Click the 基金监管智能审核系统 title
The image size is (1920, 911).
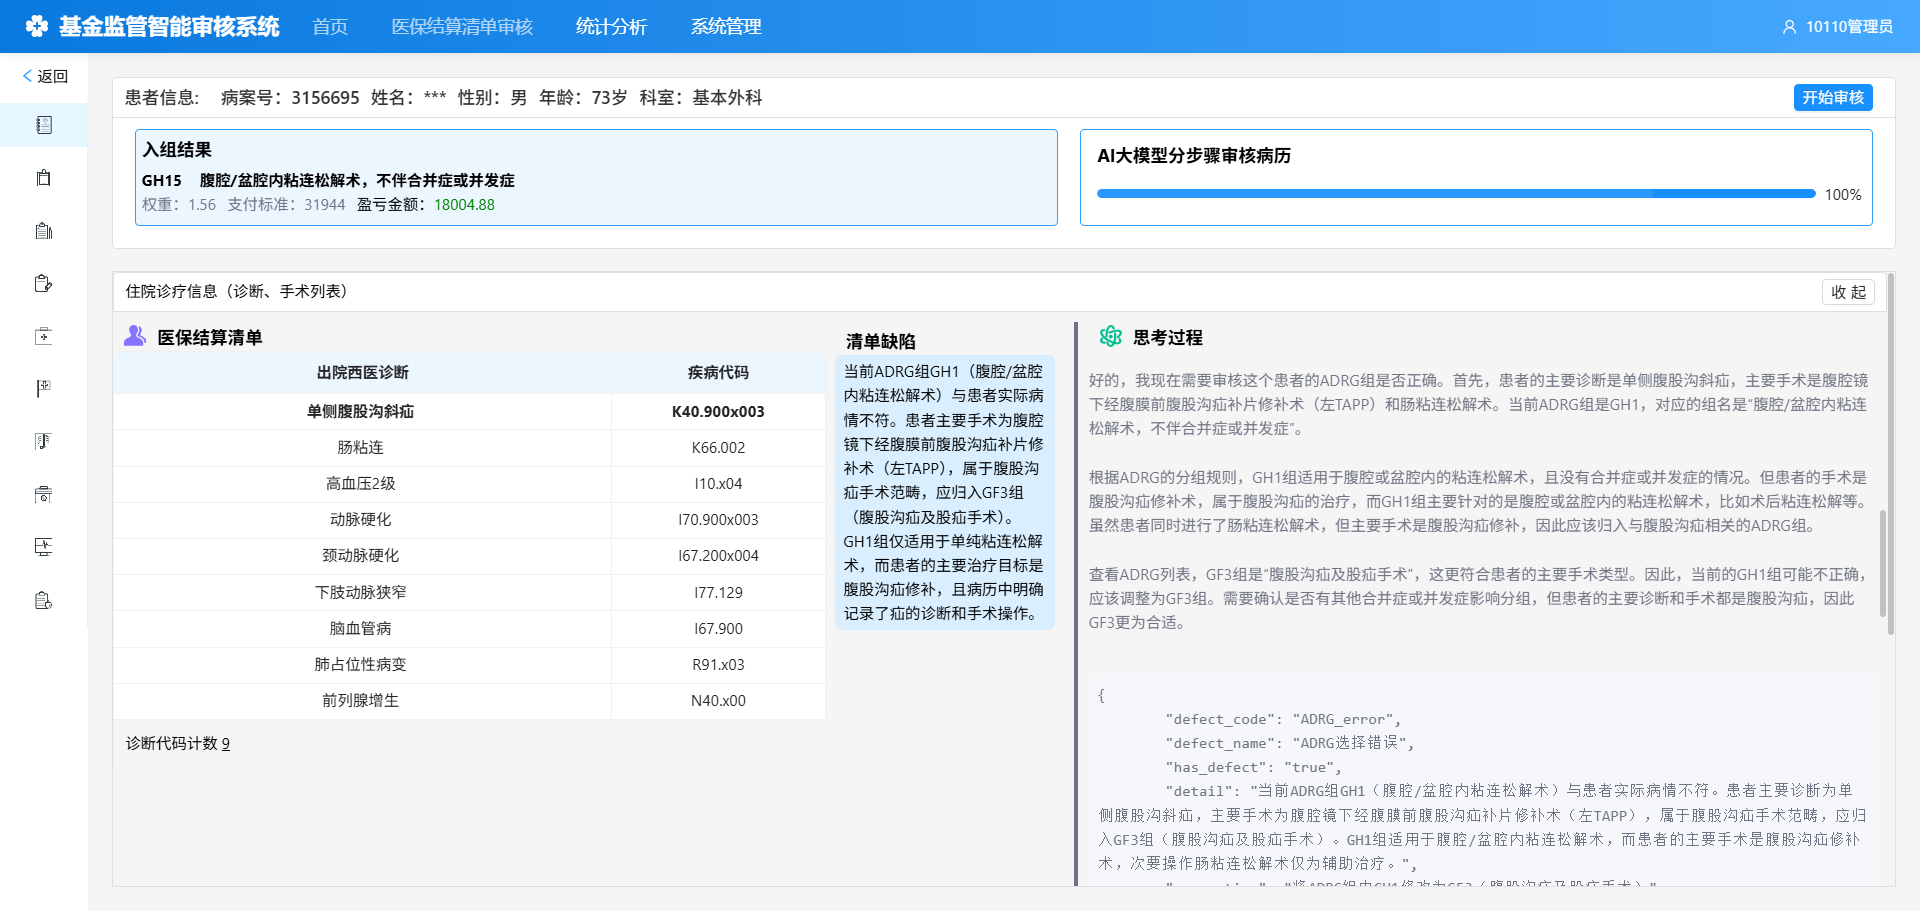169,27
